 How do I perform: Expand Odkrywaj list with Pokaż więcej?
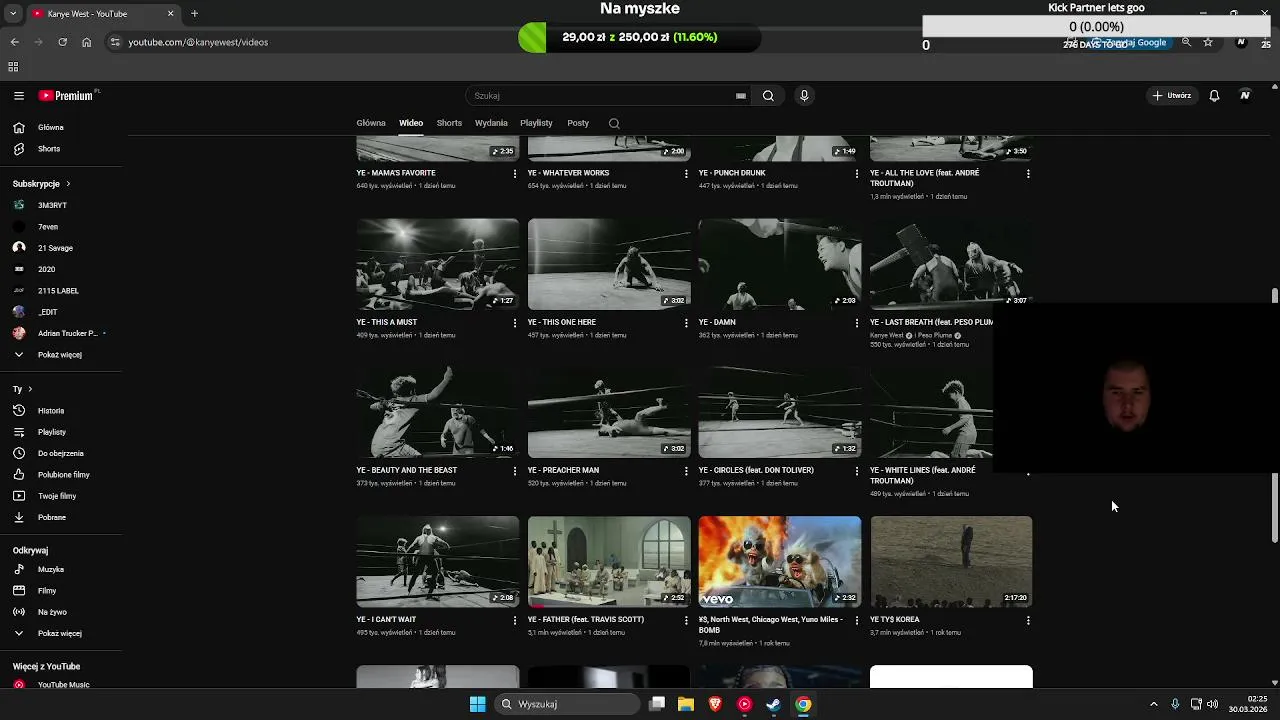[x=61, y=633]
